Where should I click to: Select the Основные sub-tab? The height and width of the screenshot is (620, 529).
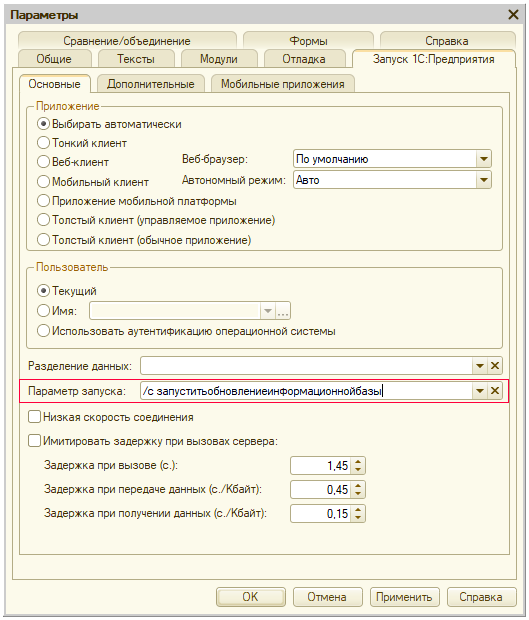[55, 84]
